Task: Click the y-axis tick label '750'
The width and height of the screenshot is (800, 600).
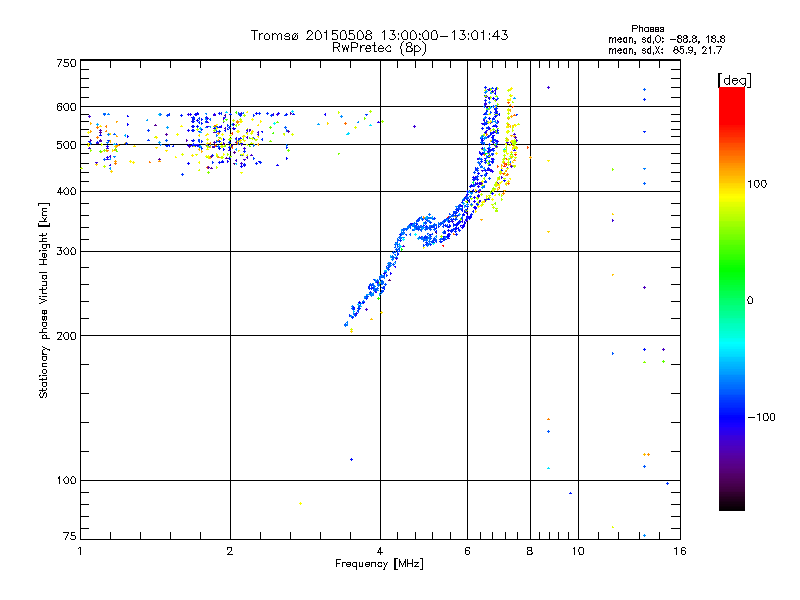Action: click(x=66, y=63)
